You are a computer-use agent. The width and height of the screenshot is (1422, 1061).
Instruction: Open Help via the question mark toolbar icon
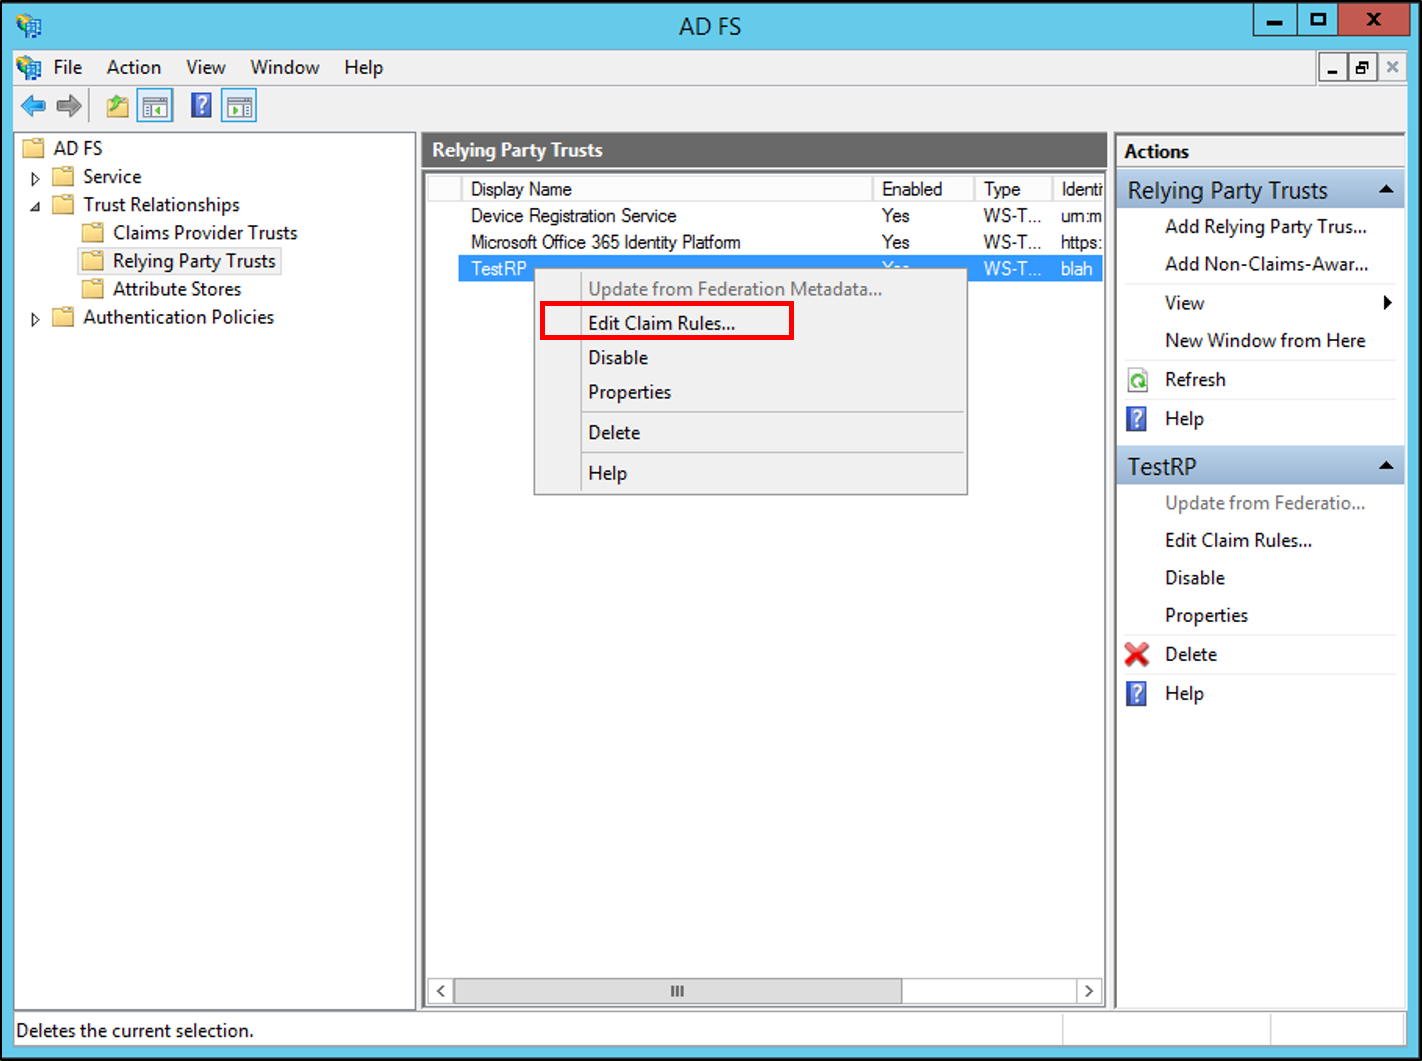tap(201, 105)
